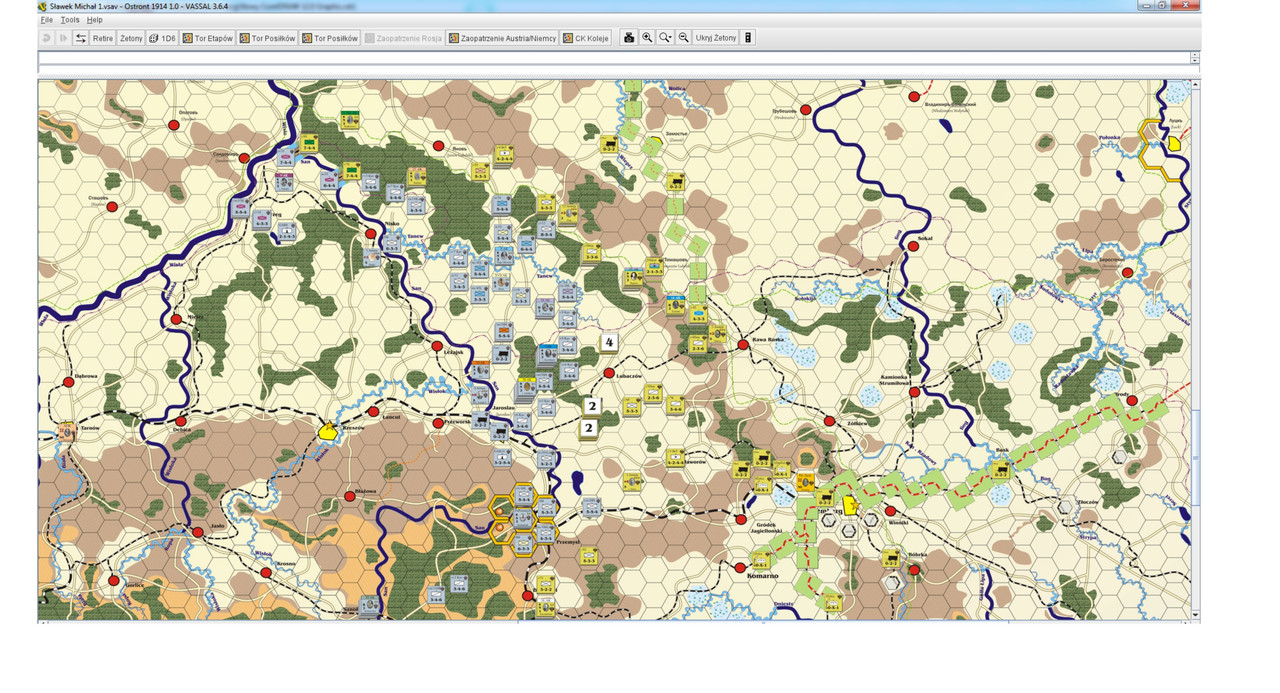Select the yellow pentagon marker near Lwów
This screenshot has height=693, width=1280.
coord(851,505)
